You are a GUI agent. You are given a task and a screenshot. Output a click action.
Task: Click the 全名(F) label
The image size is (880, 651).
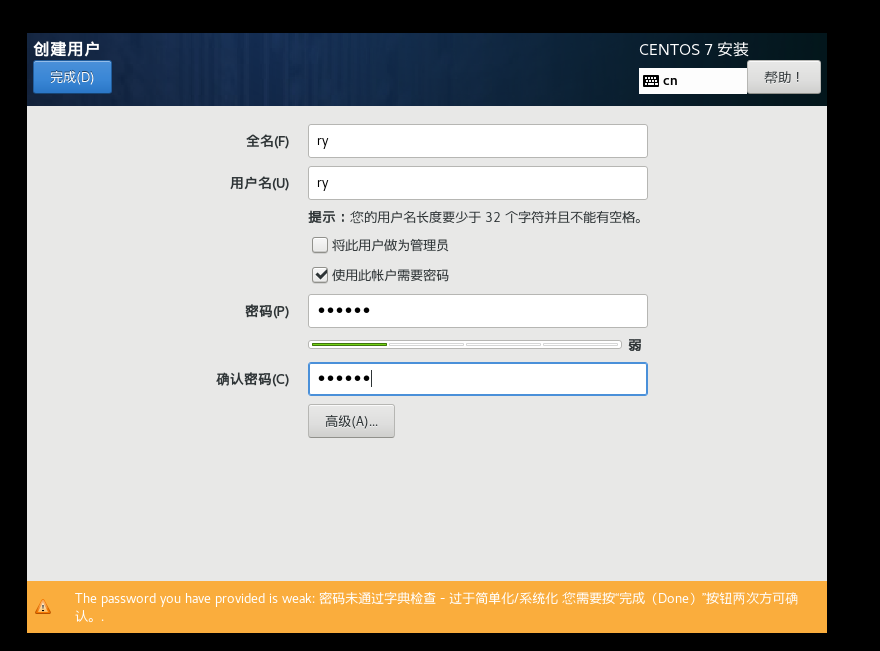[x=268, y=141]
